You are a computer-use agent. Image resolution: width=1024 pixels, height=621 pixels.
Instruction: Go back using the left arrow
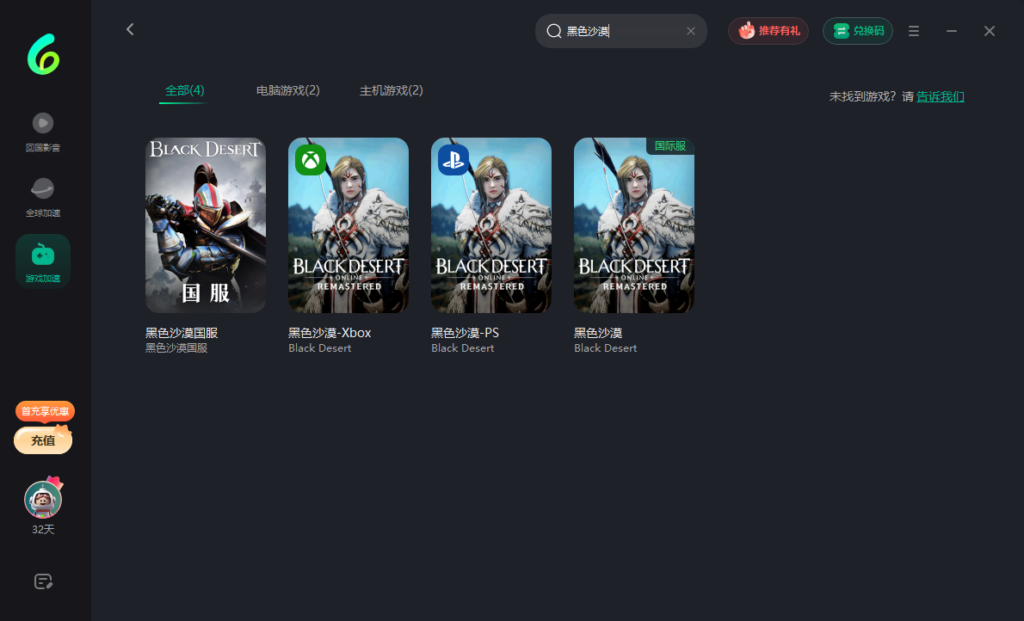pyautogui.click(x=130, y=30)
